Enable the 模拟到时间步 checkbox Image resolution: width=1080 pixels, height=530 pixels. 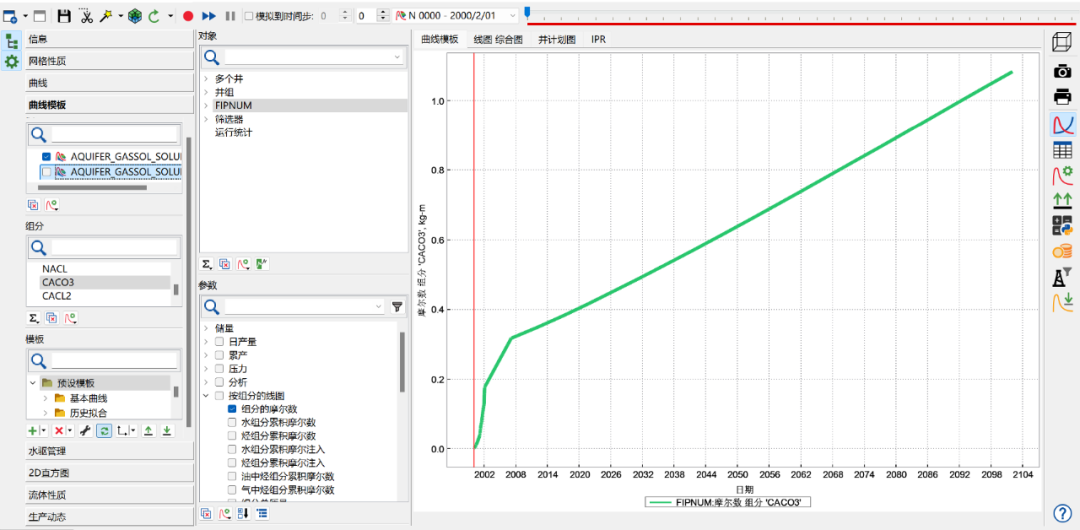coord(248,16)
